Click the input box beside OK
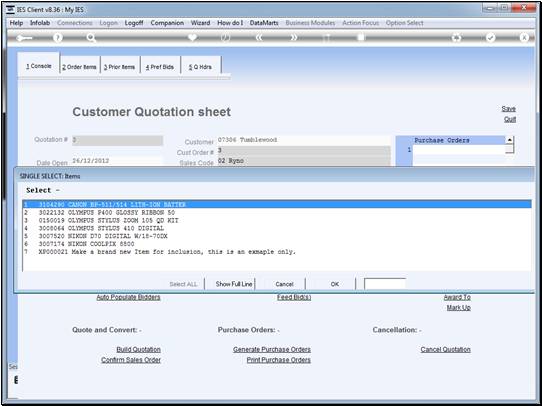Screen dimensions: 542x406 pyautogui.click(x=385, y=284)
